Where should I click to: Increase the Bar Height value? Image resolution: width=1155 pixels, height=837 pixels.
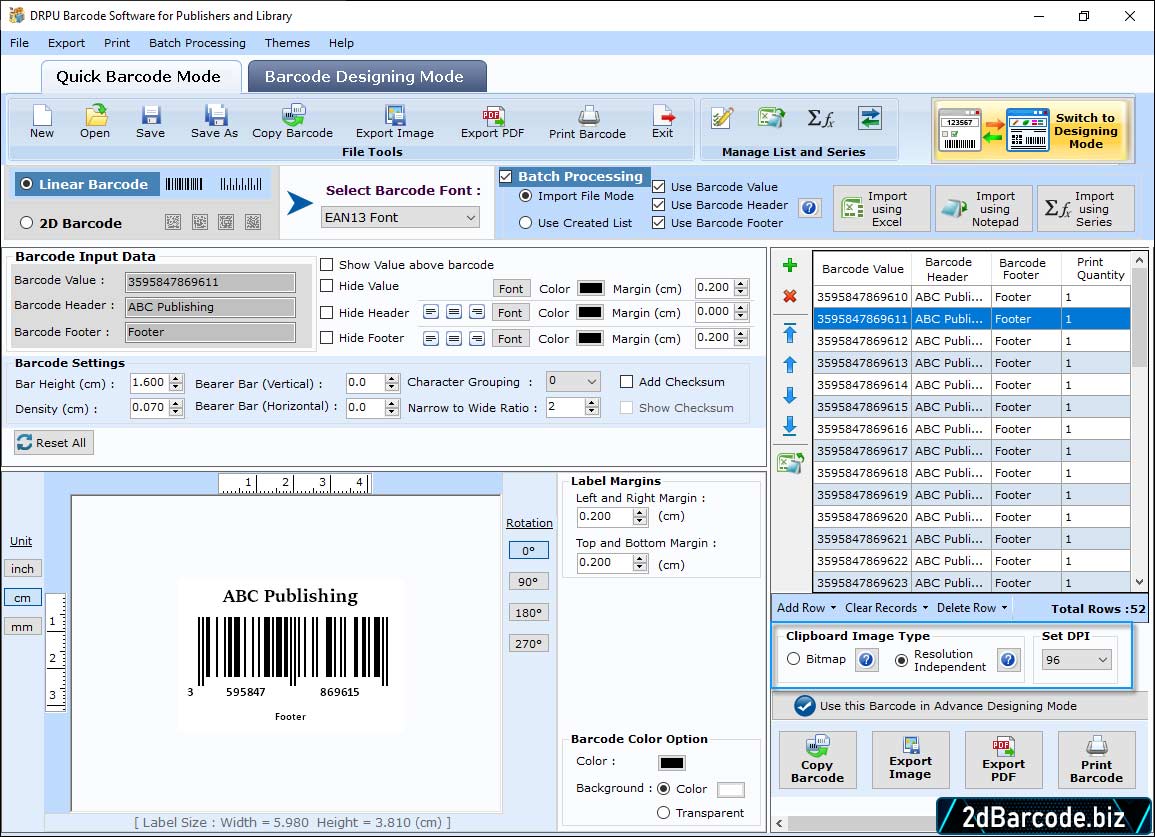175,379
